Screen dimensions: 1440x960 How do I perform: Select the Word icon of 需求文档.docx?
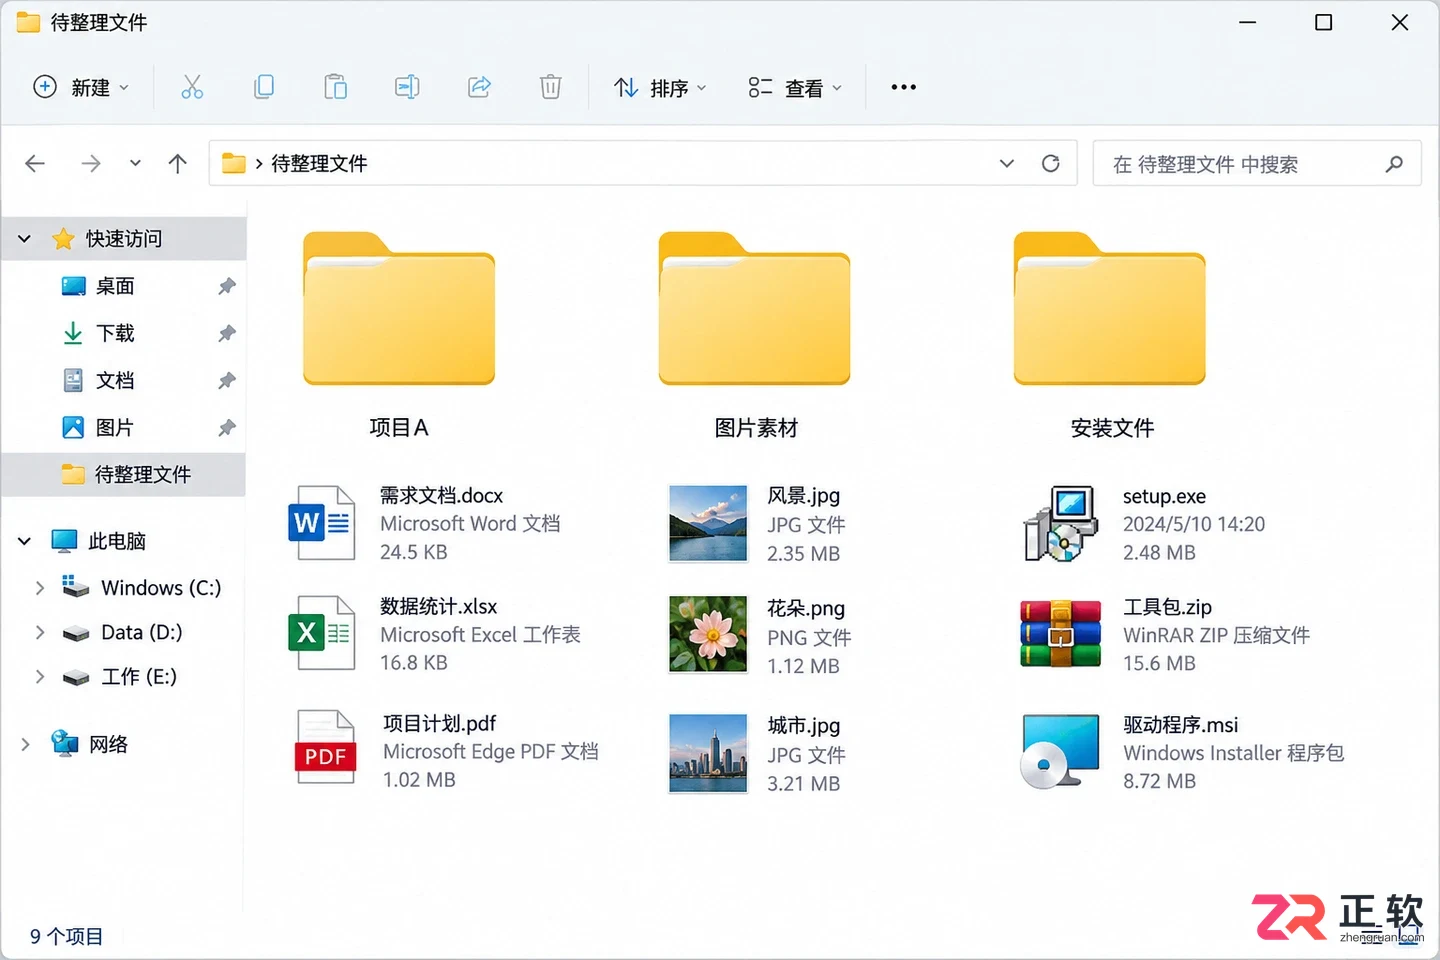click(322, 523)
